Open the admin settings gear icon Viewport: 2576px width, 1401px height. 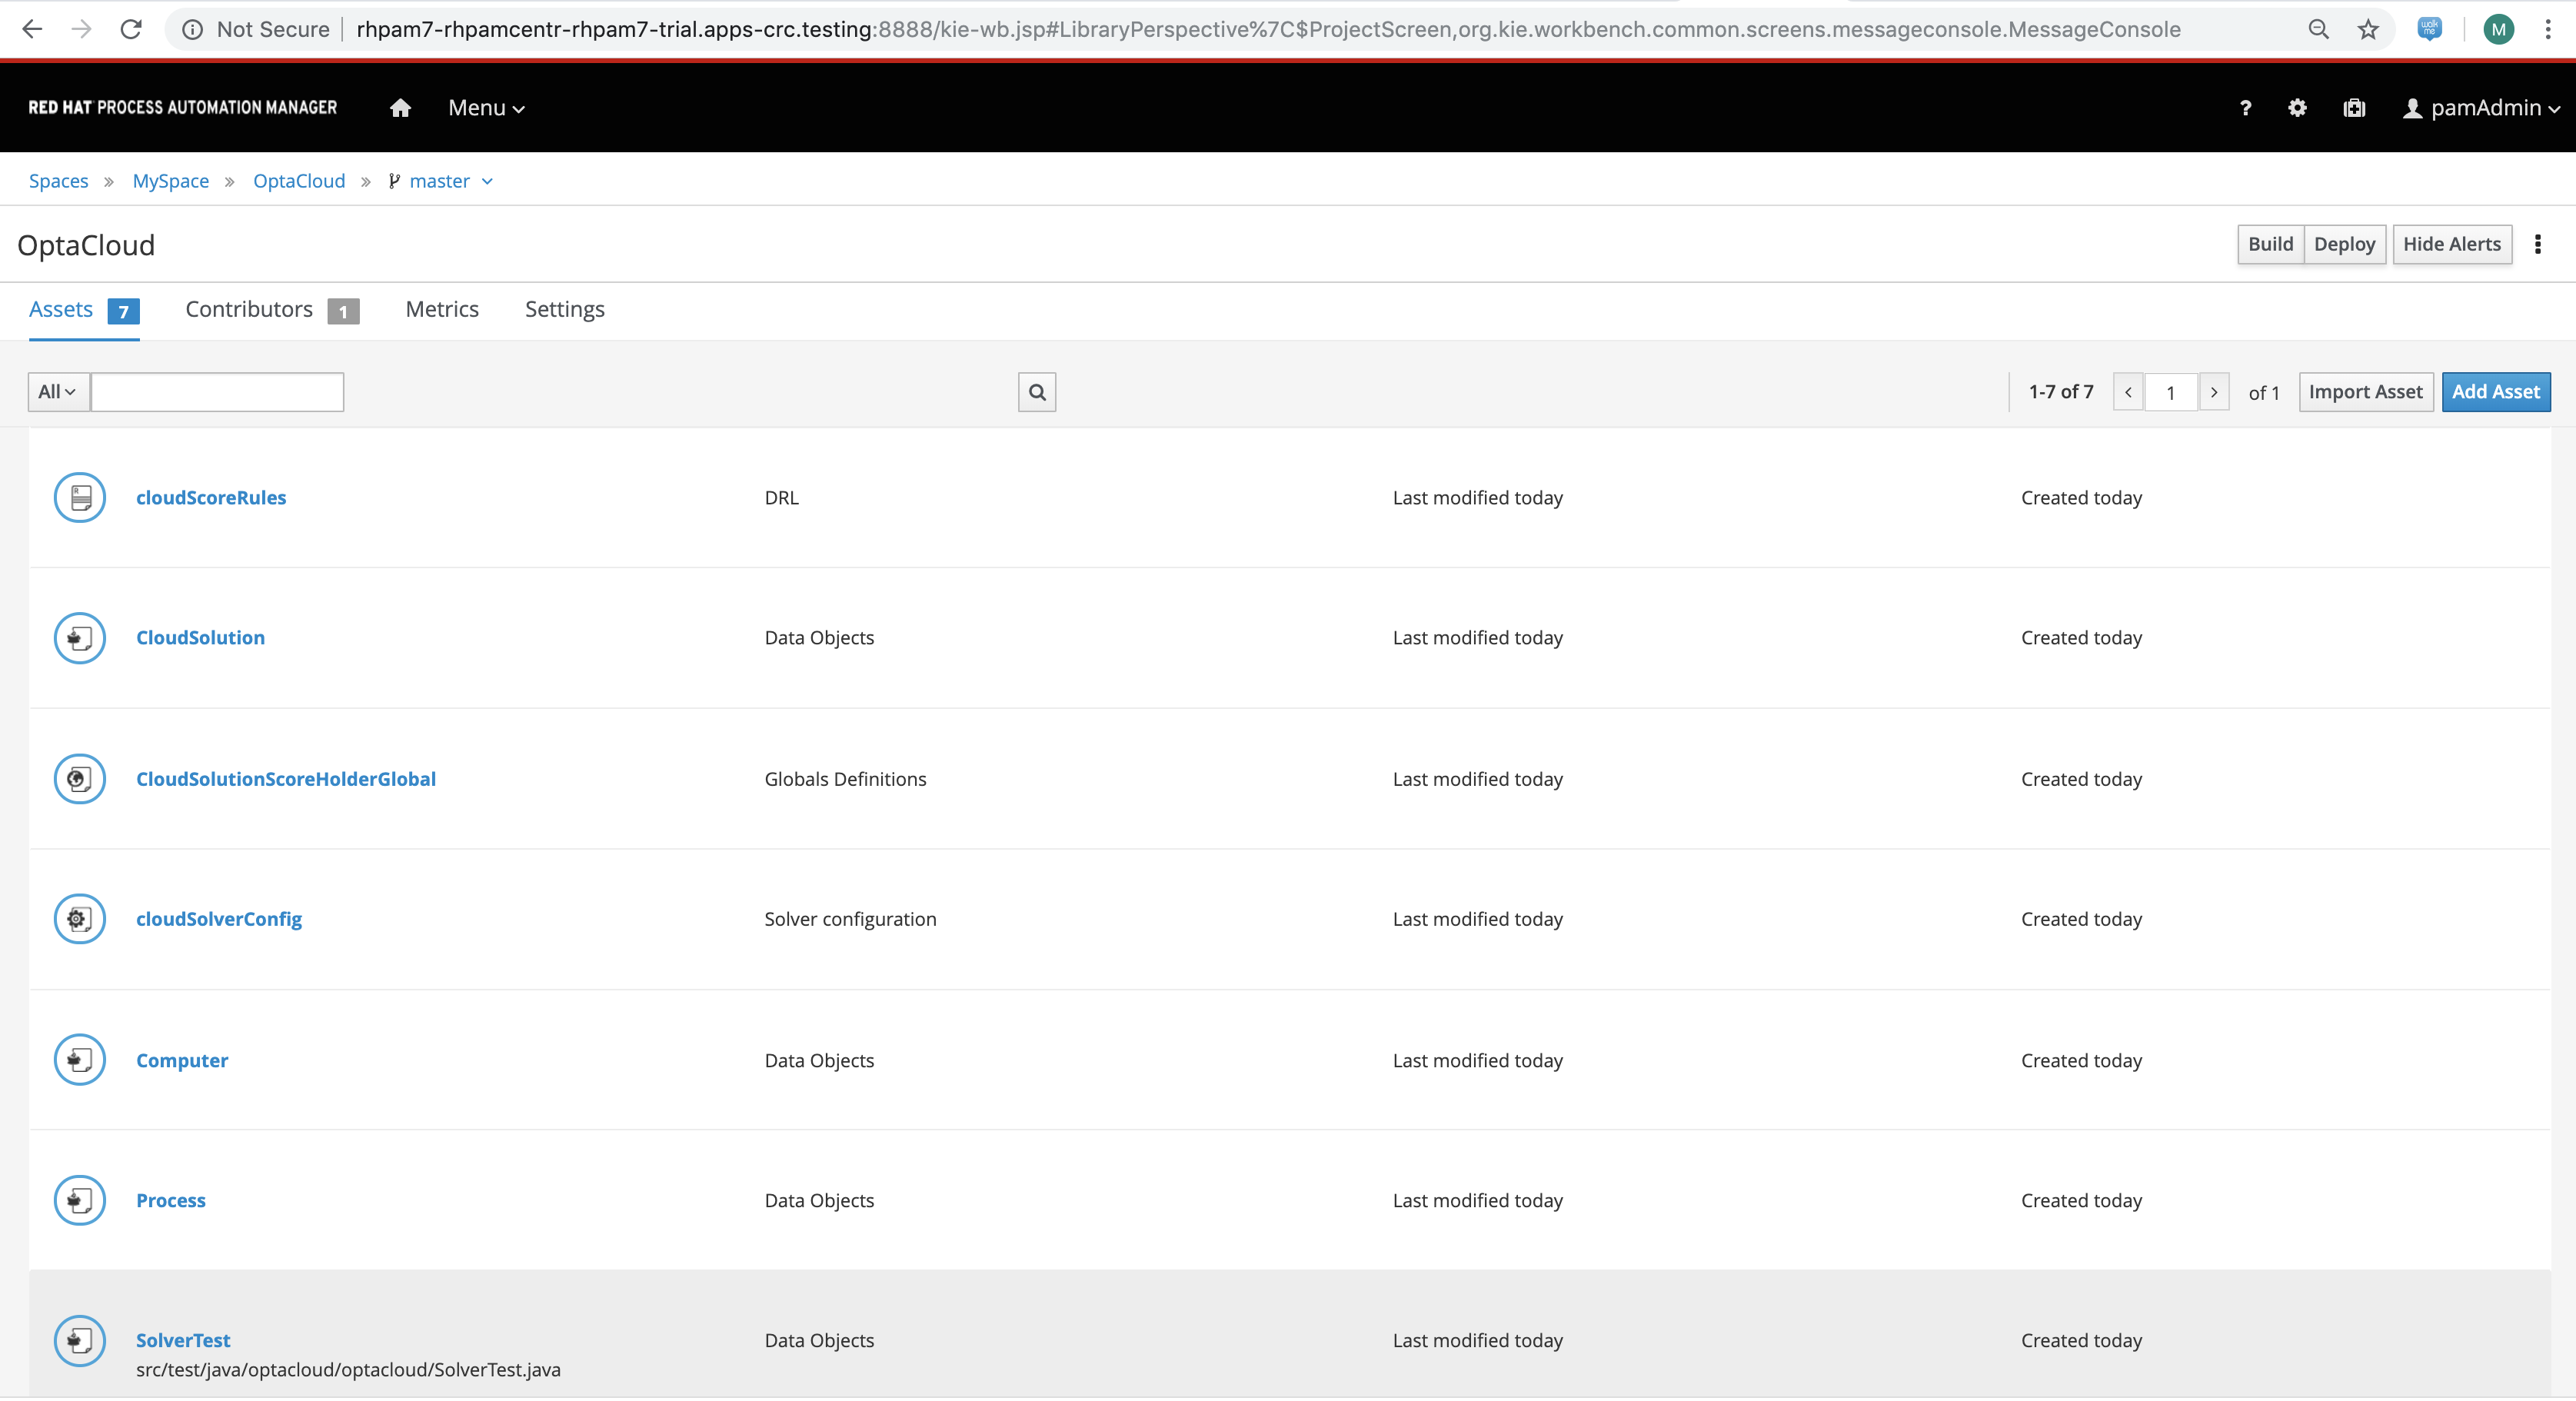(2297, 108)
